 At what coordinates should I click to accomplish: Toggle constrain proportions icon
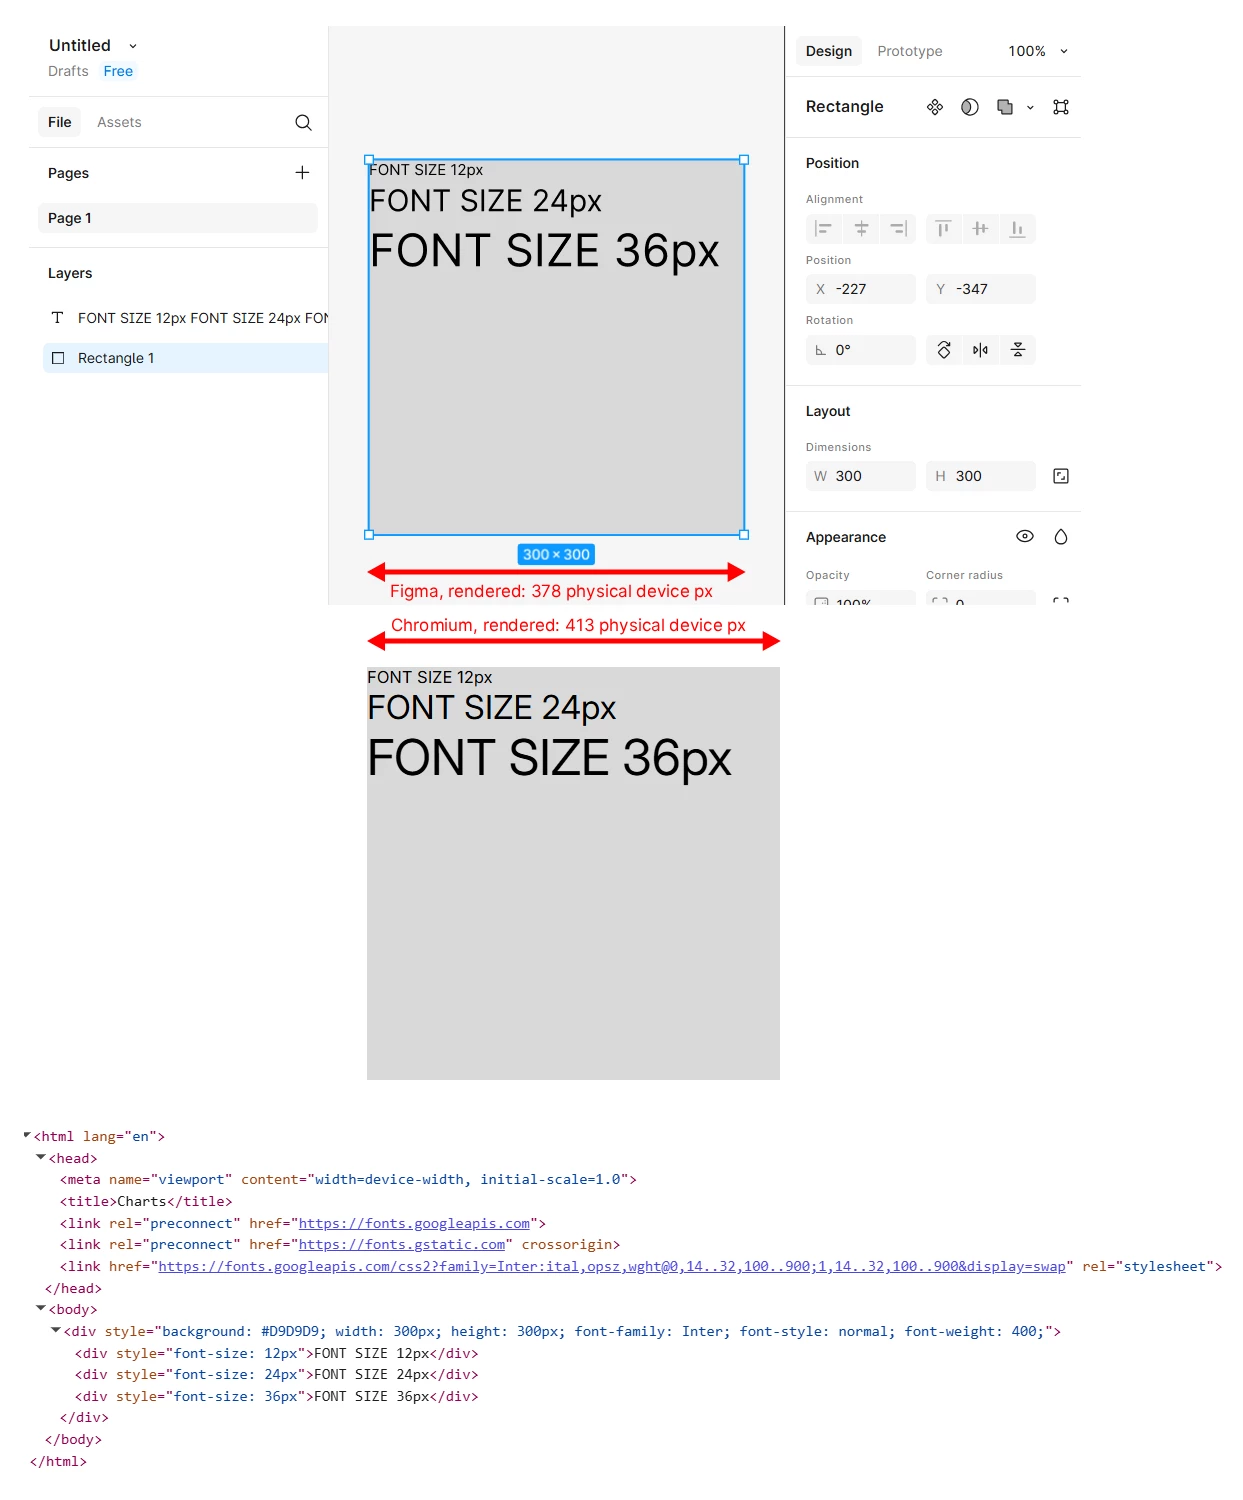coord(1061,476)
